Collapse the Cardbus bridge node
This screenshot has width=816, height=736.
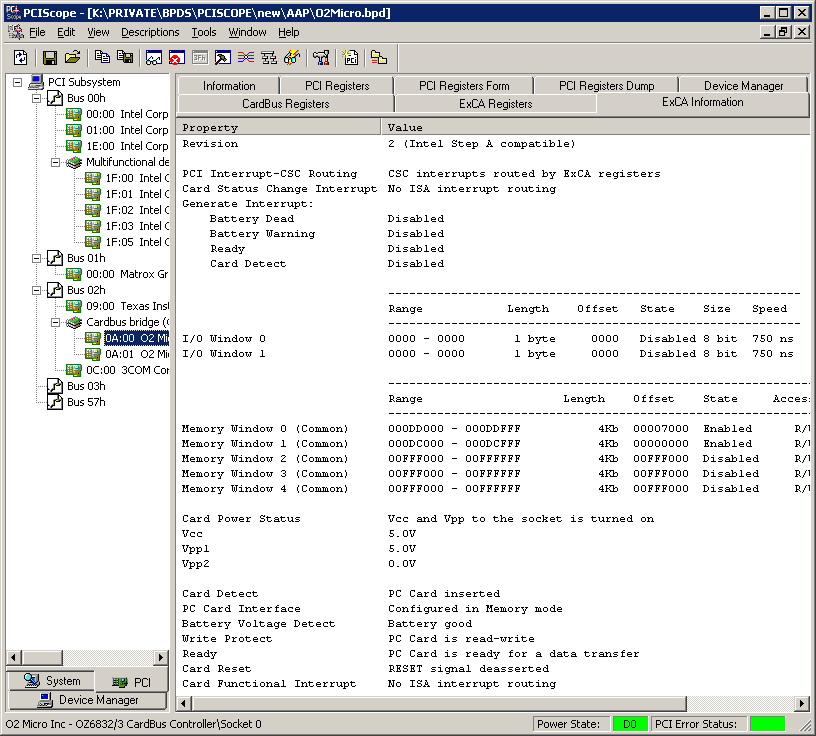click(x=57, y=322)
